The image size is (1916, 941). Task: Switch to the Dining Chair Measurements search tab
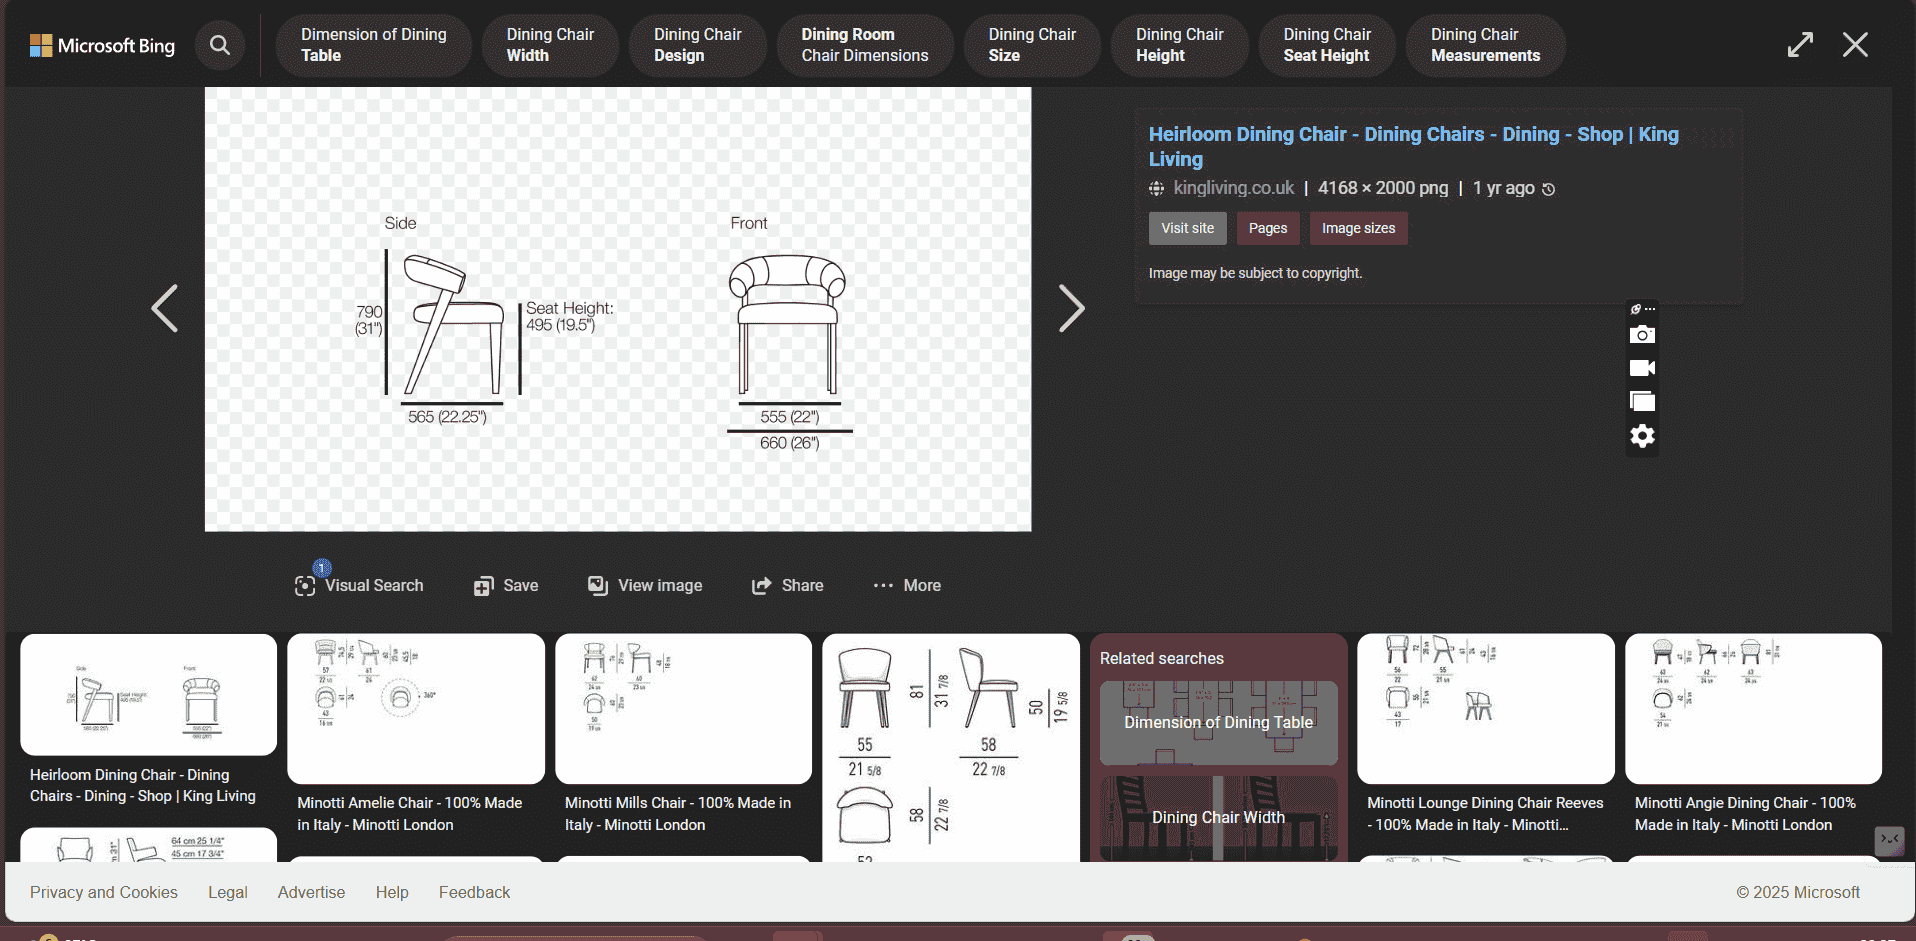(1484, 45)
